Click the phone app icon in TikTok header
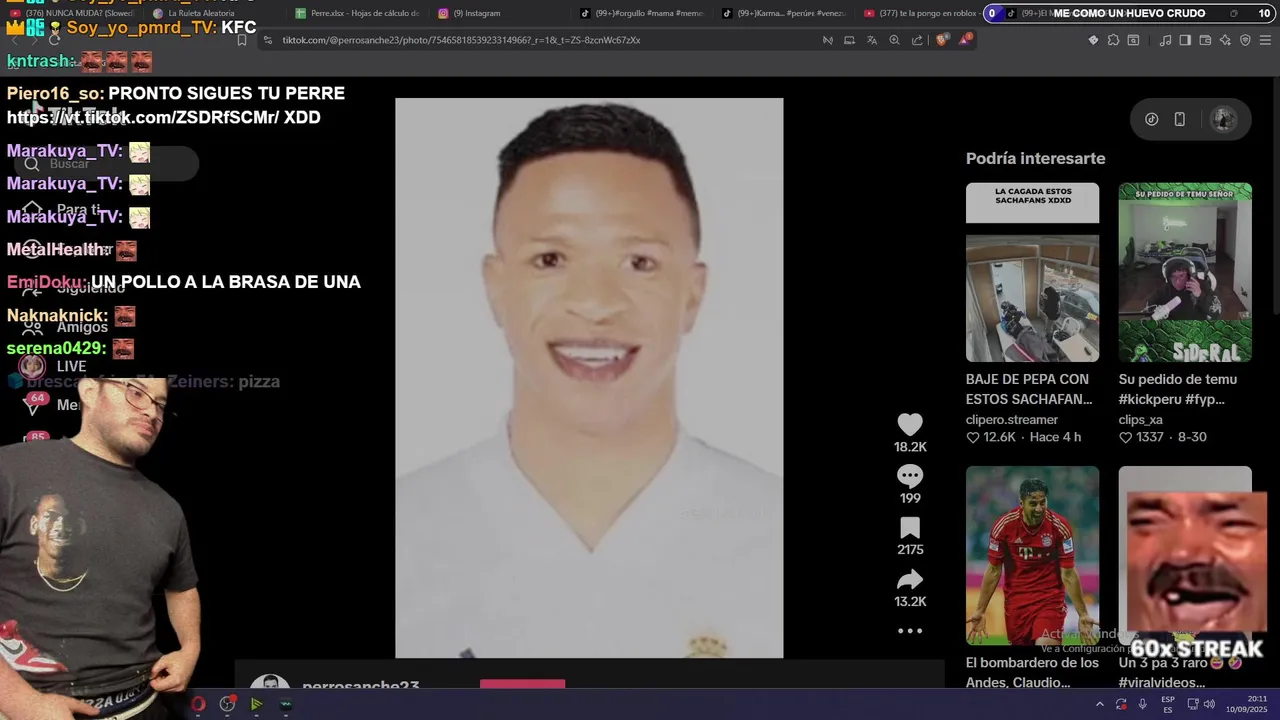Viewport: 1280px width, 720px height. tap(1180, 119)
